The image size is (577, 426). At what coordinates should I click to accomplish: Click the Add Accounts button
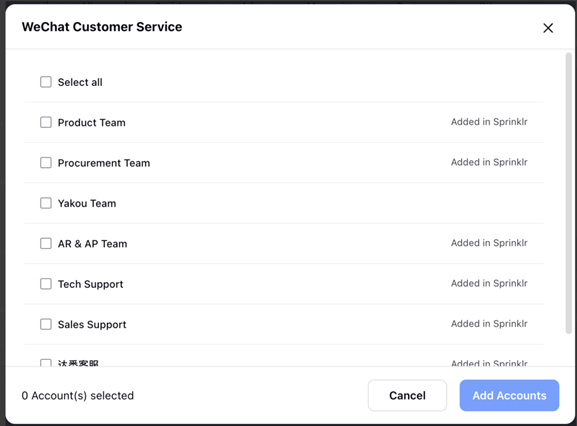point(509,395)
